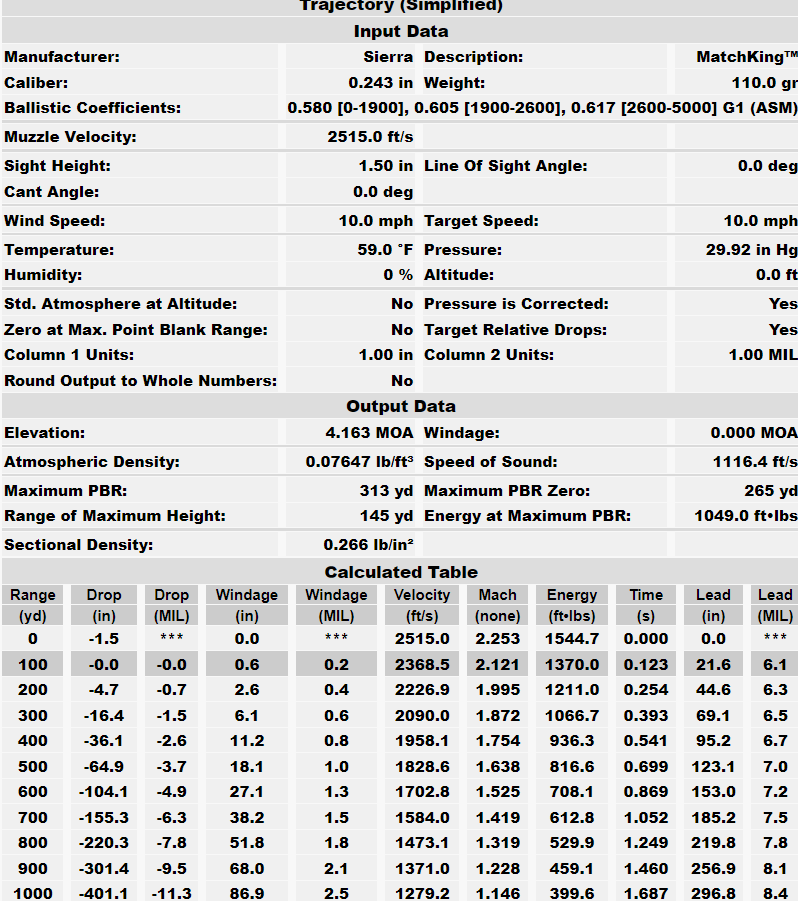Click the Energy column header
The height and width of the screenshot is (901, 798).
point(572,595)
